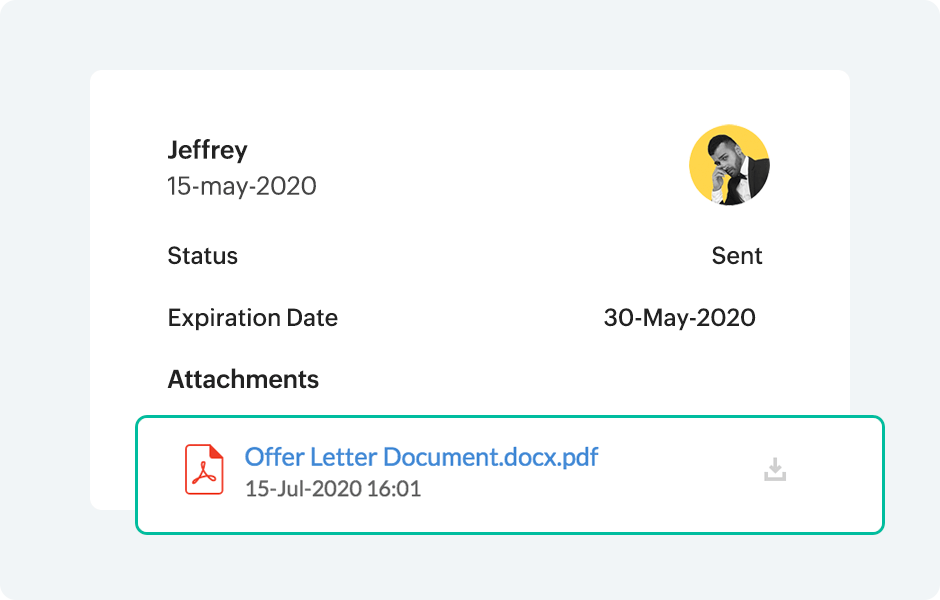This screenshot has width=940, height=600.
Task: Click the Sent status value
Action: (x=737, y=256)
